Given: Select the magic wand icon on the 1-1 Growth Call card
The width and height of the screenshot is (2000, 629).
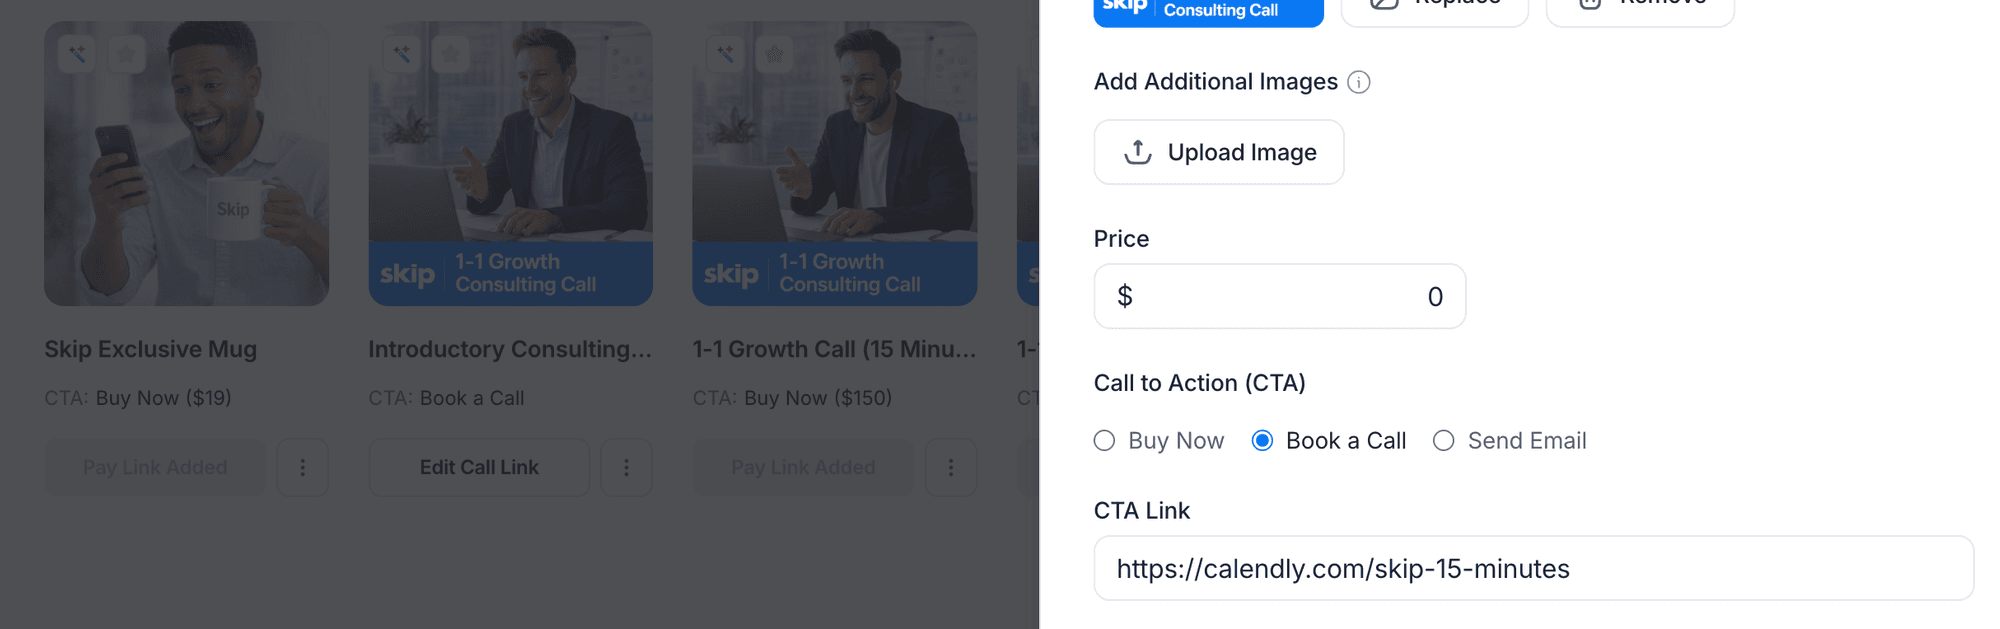Looking at the screenshot, I should tap(726, 55).
